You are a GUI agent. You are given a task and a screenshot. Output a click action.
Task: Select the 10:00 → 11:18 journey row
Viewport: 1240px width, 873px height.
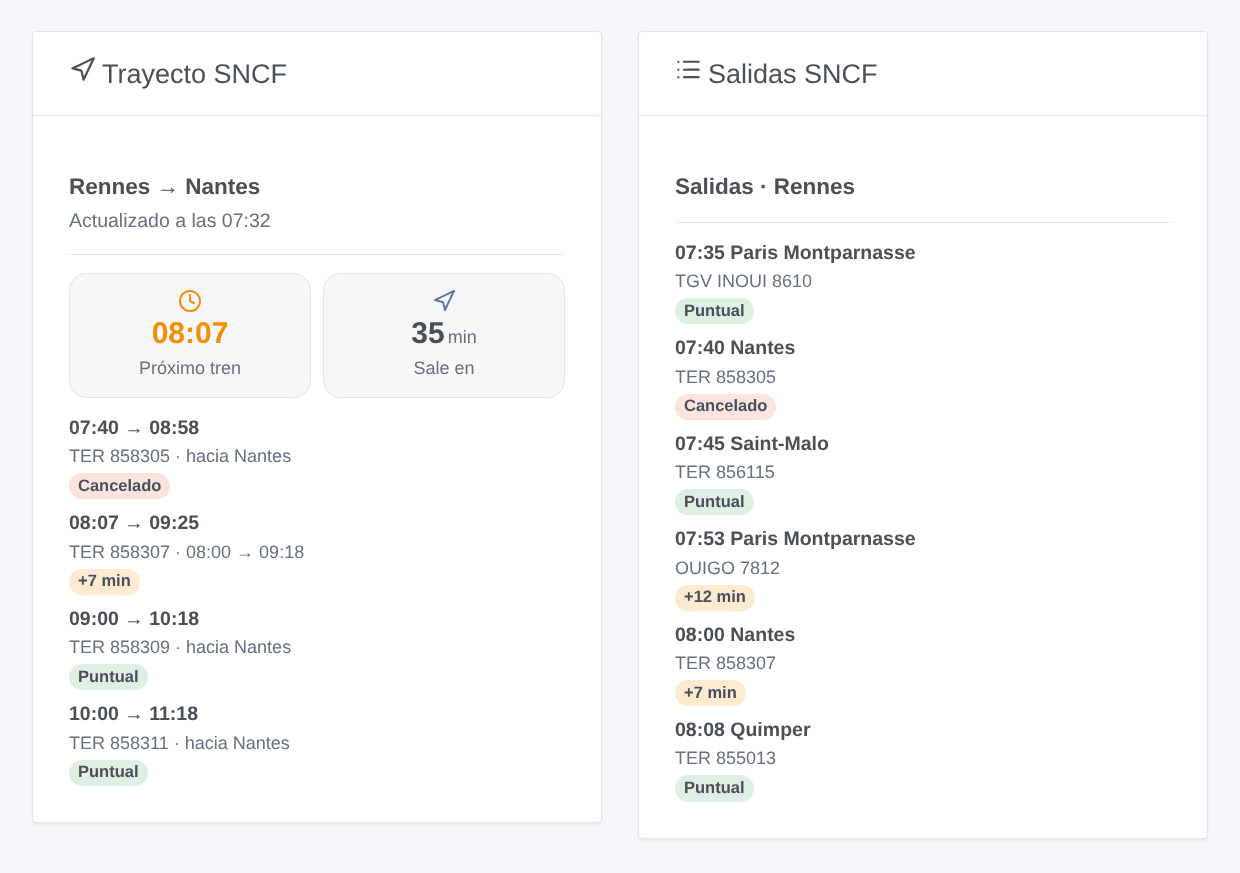pos(134,714)
